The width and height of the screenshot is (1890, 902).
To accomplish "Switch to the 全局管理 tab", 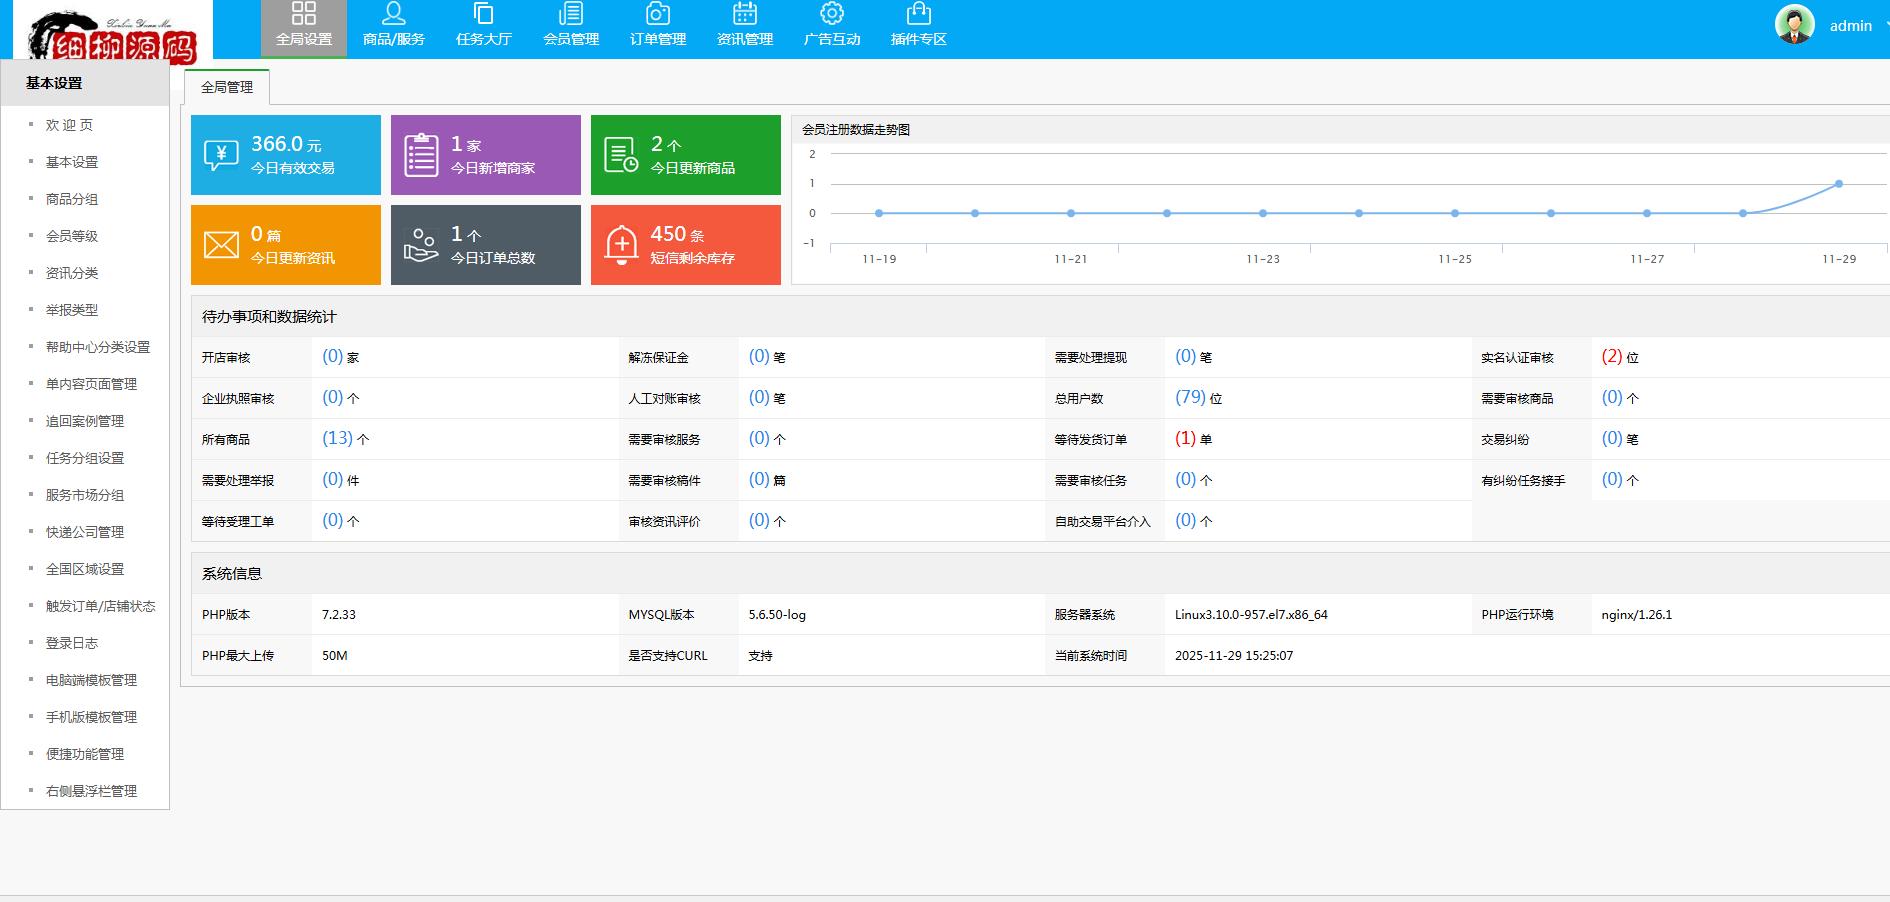I will coord(227,88).
